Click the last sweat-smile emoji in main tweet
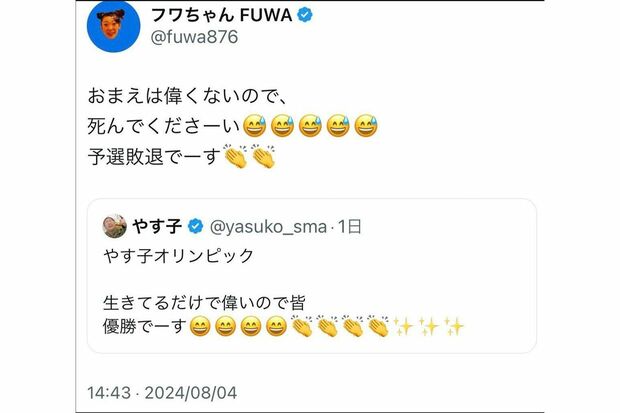Image resolution: width=620 pixels, height=413 pixels. click(x=366, y=129)
